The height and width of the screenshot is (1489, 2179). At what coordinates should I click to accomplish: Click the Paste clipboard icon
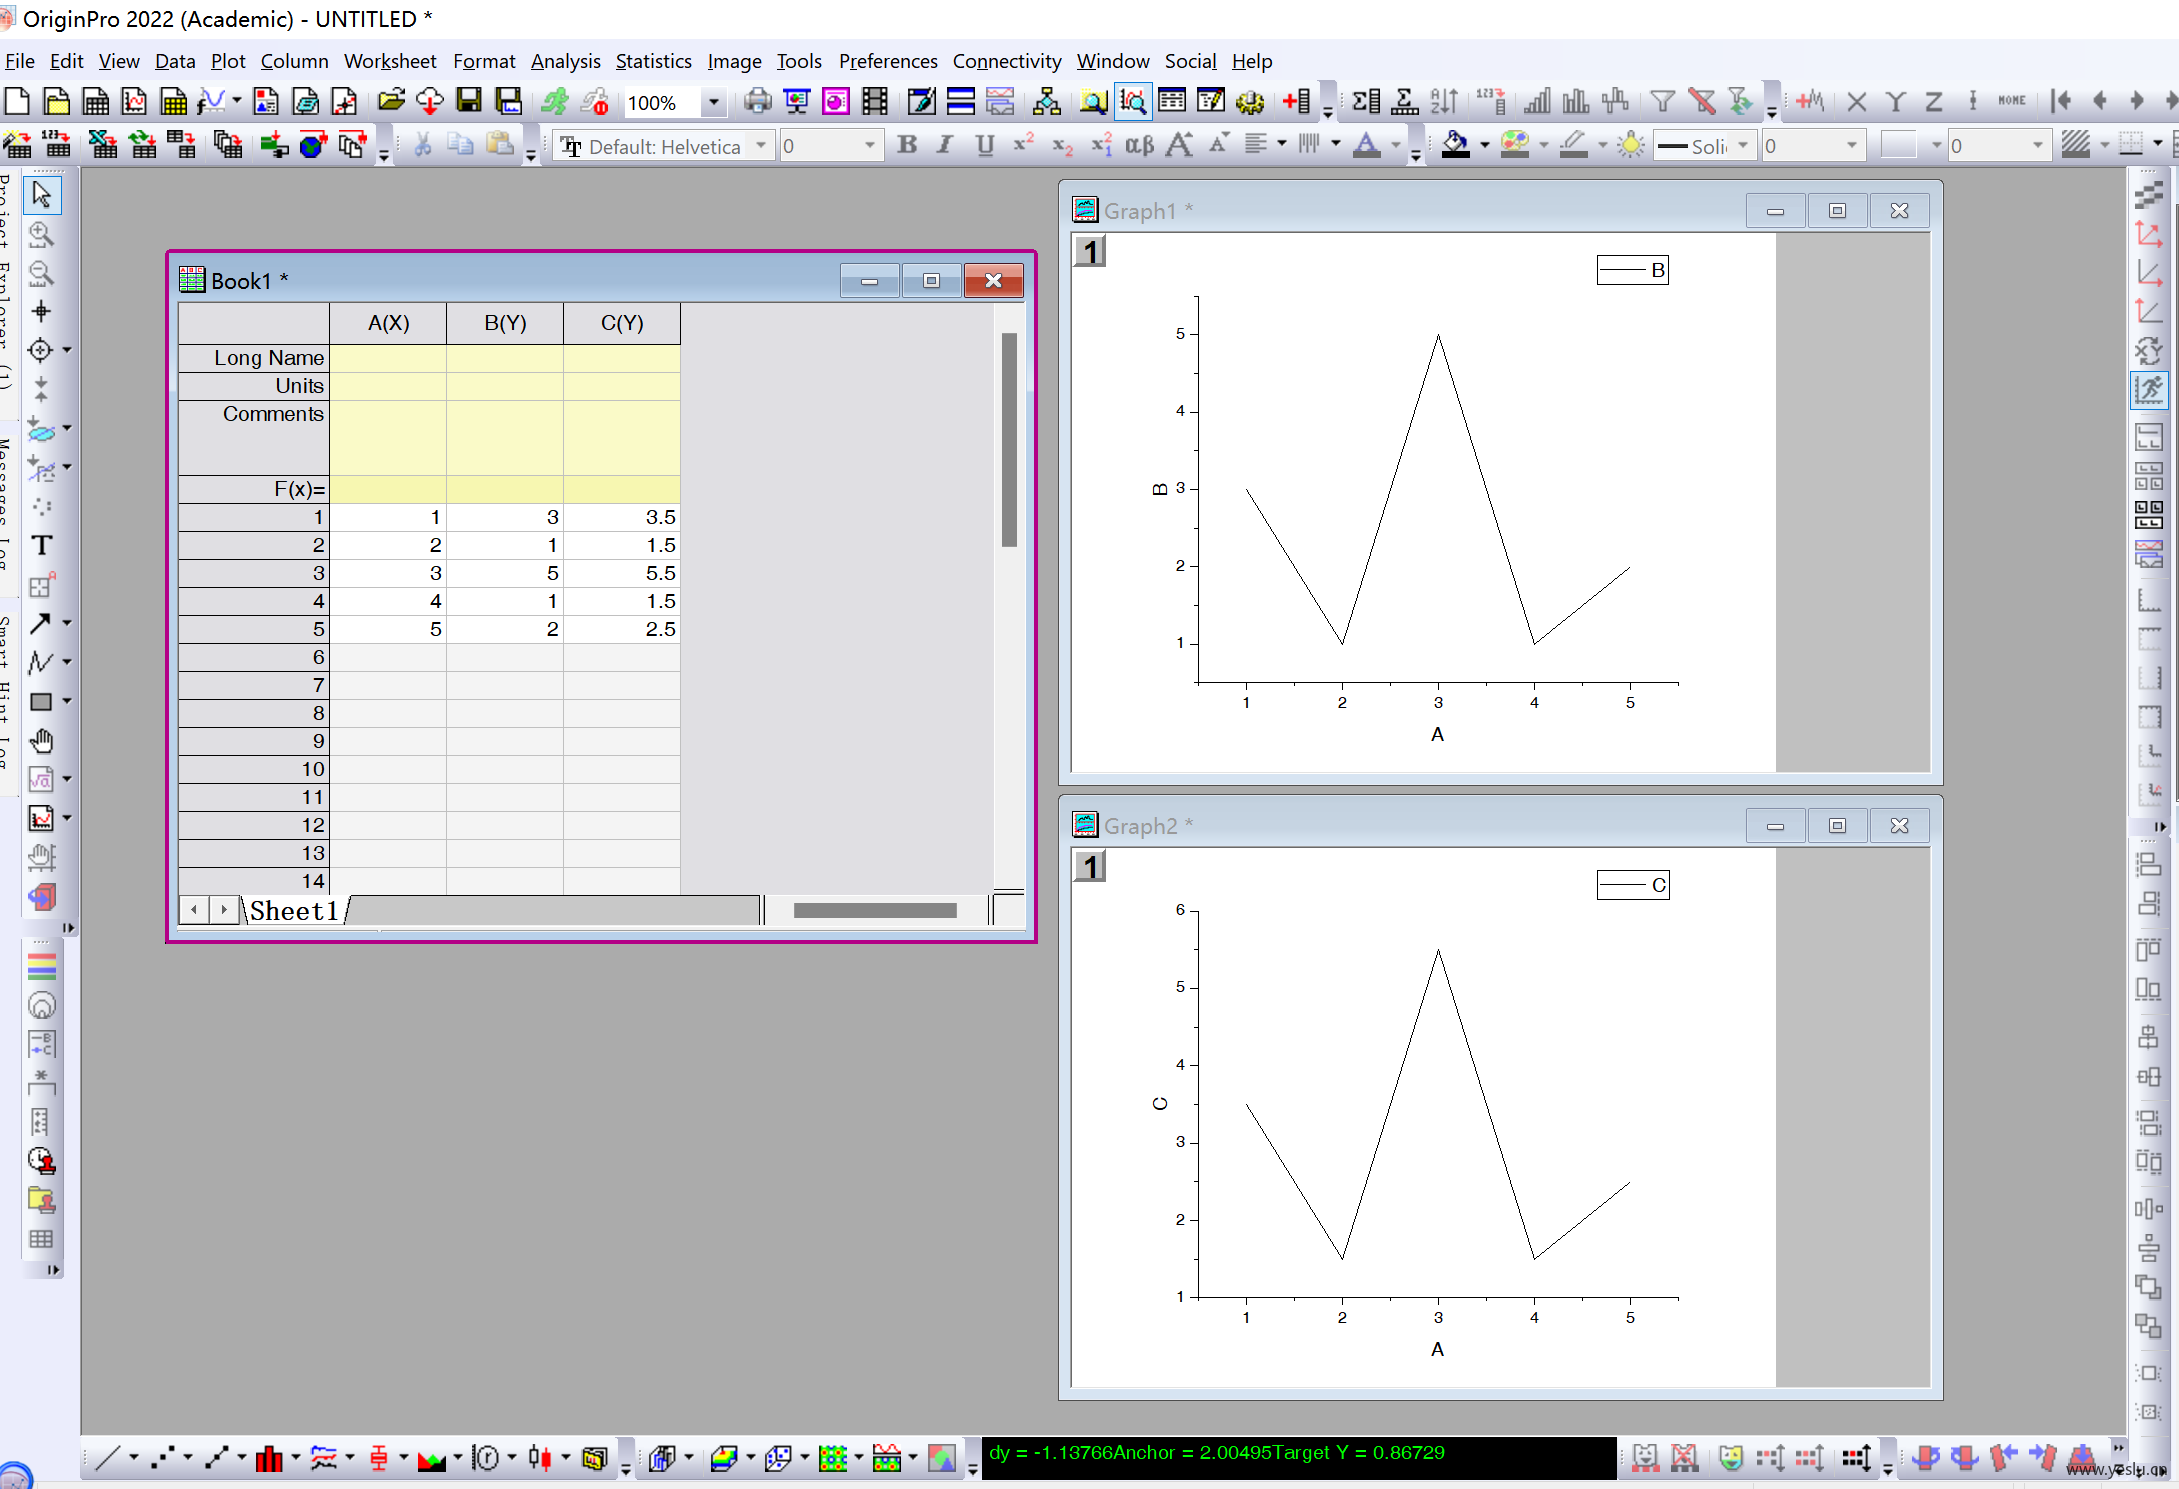pos(500,146)
